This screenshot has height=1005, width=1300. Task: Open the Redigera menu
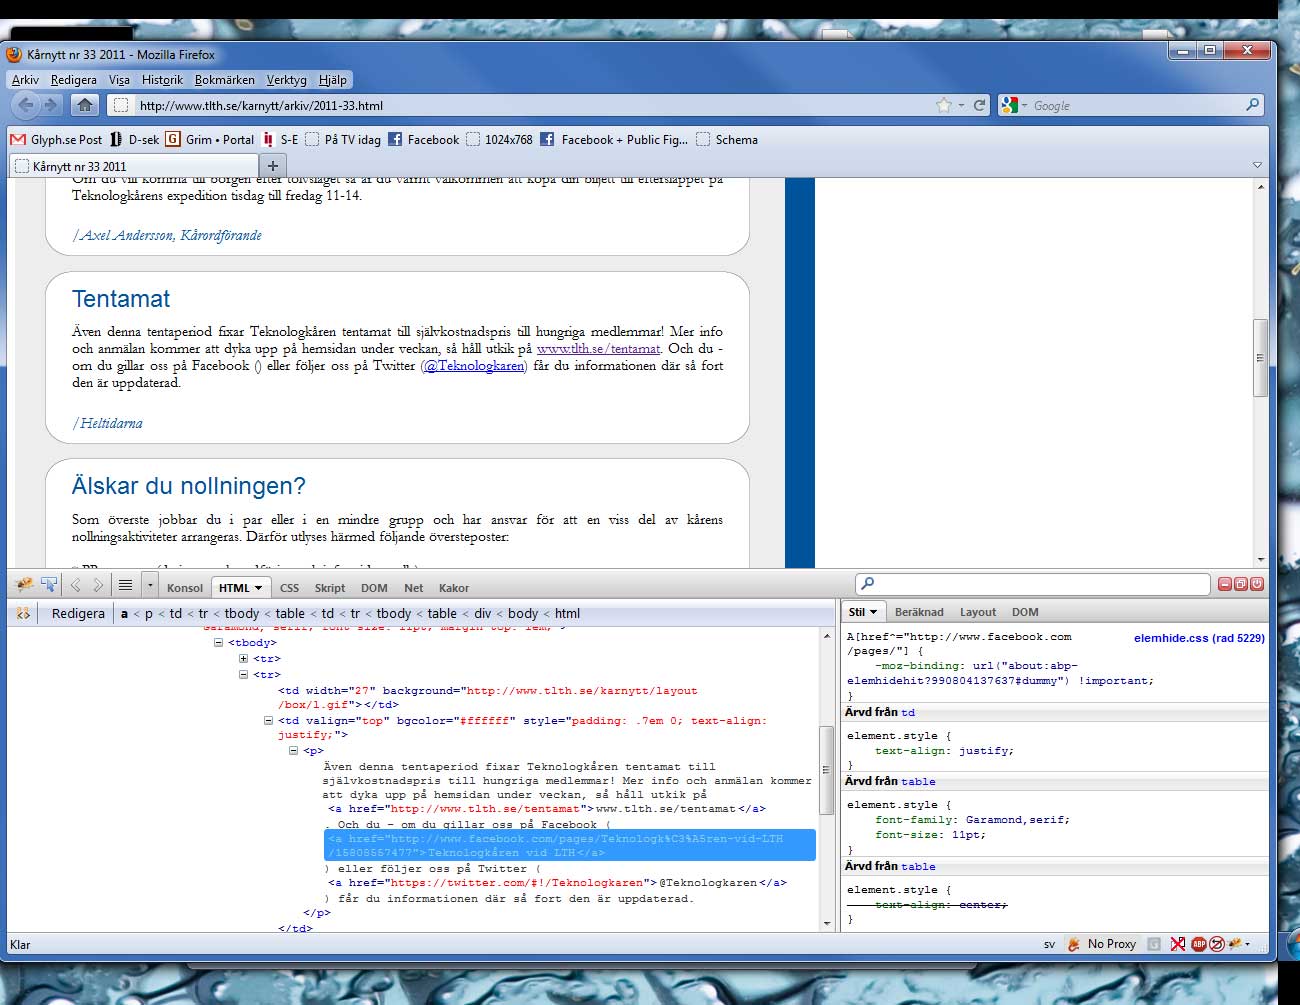(x=74, y=80)
